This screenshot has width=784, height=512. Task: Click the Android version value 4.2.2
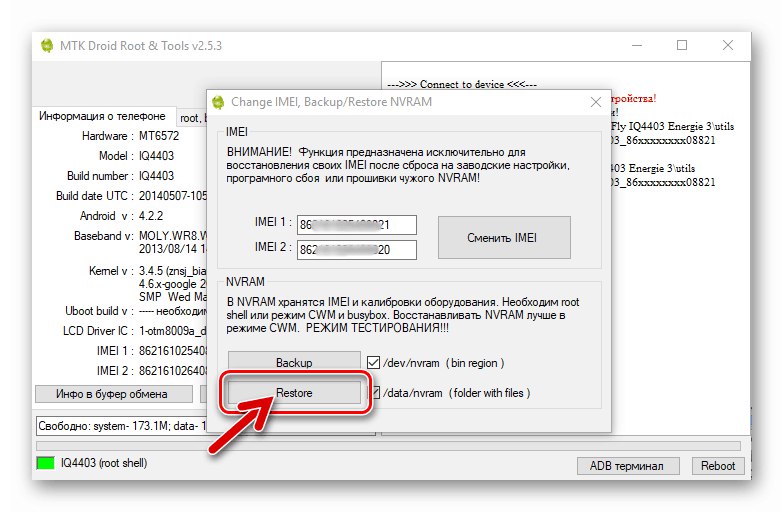pos(150,216)
